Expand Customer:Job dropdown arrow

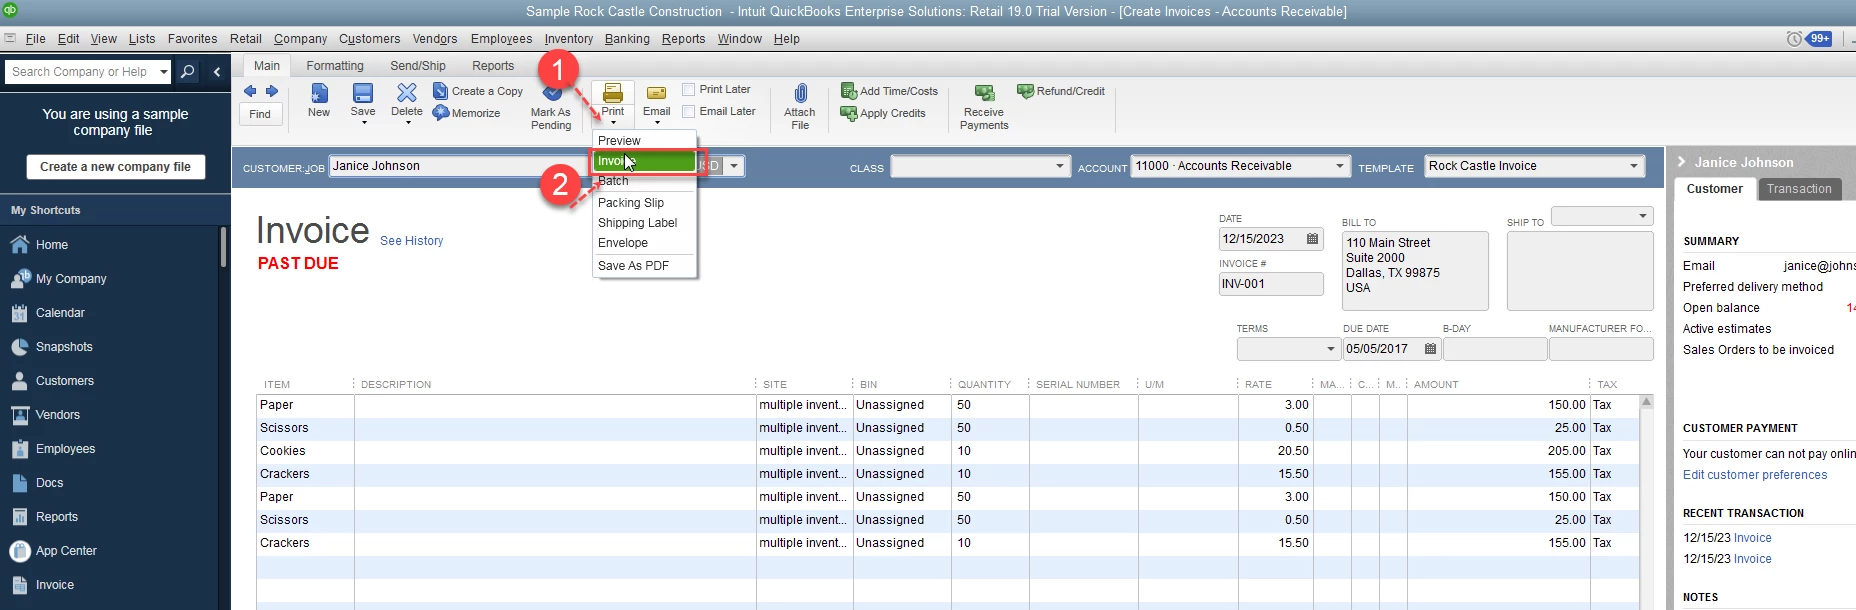(x=734, y=166)
